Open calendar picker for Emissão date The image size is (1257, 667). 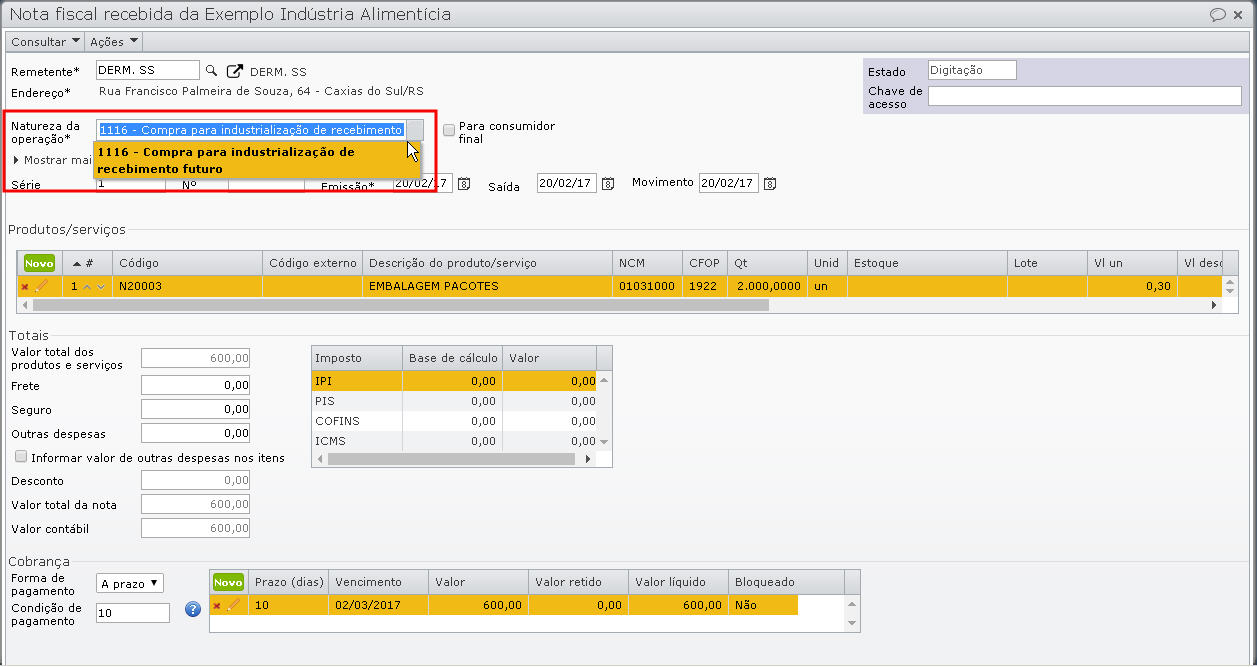pos(464,184)
